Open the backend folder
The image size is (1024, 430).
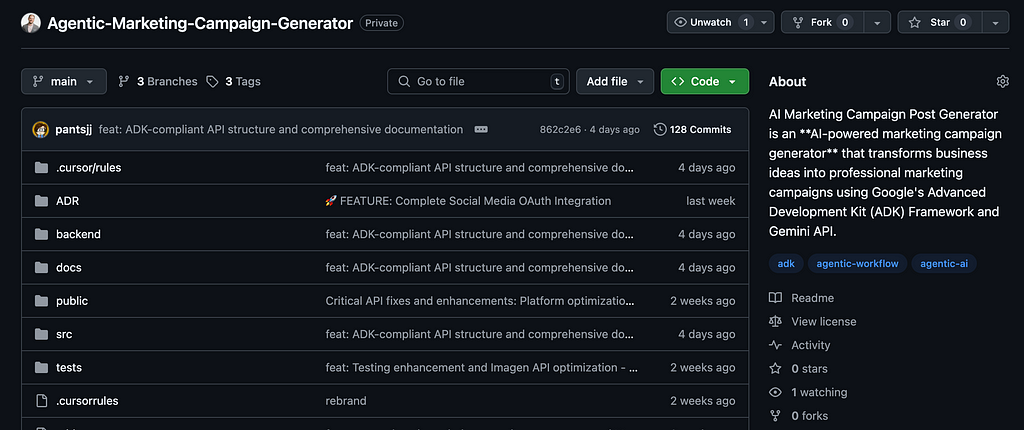[x=78, y=234]
